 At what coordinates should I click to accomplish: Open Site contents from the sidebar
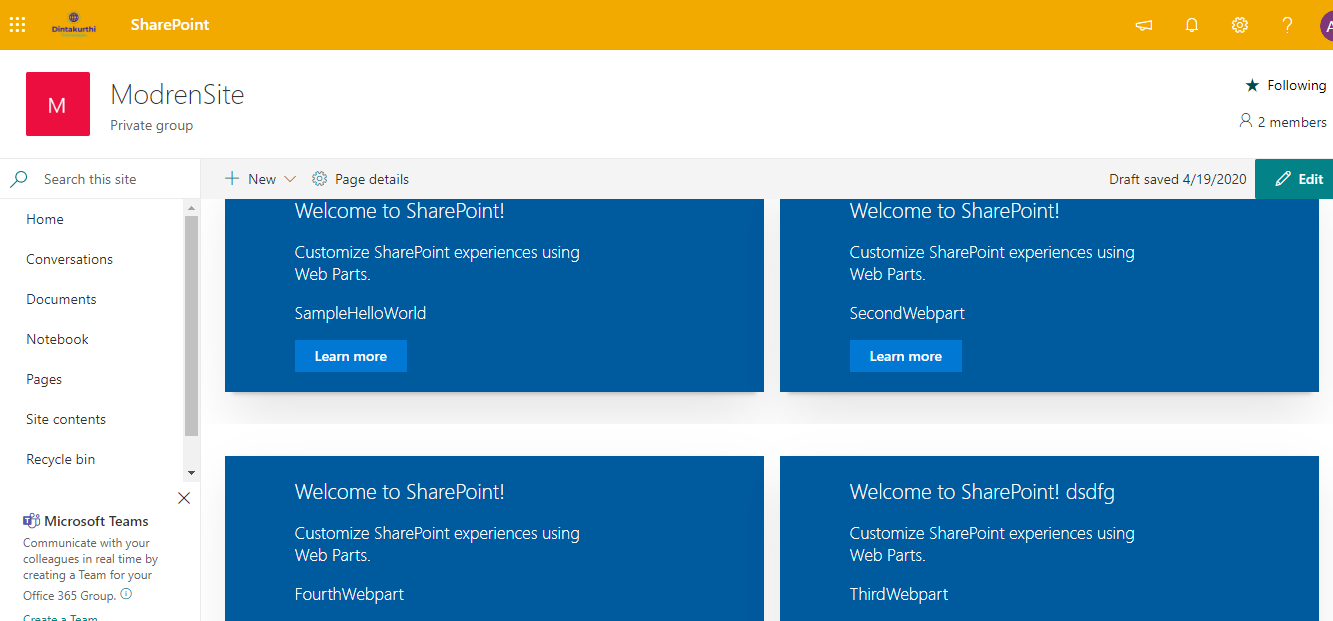click(x=66, y=418)
